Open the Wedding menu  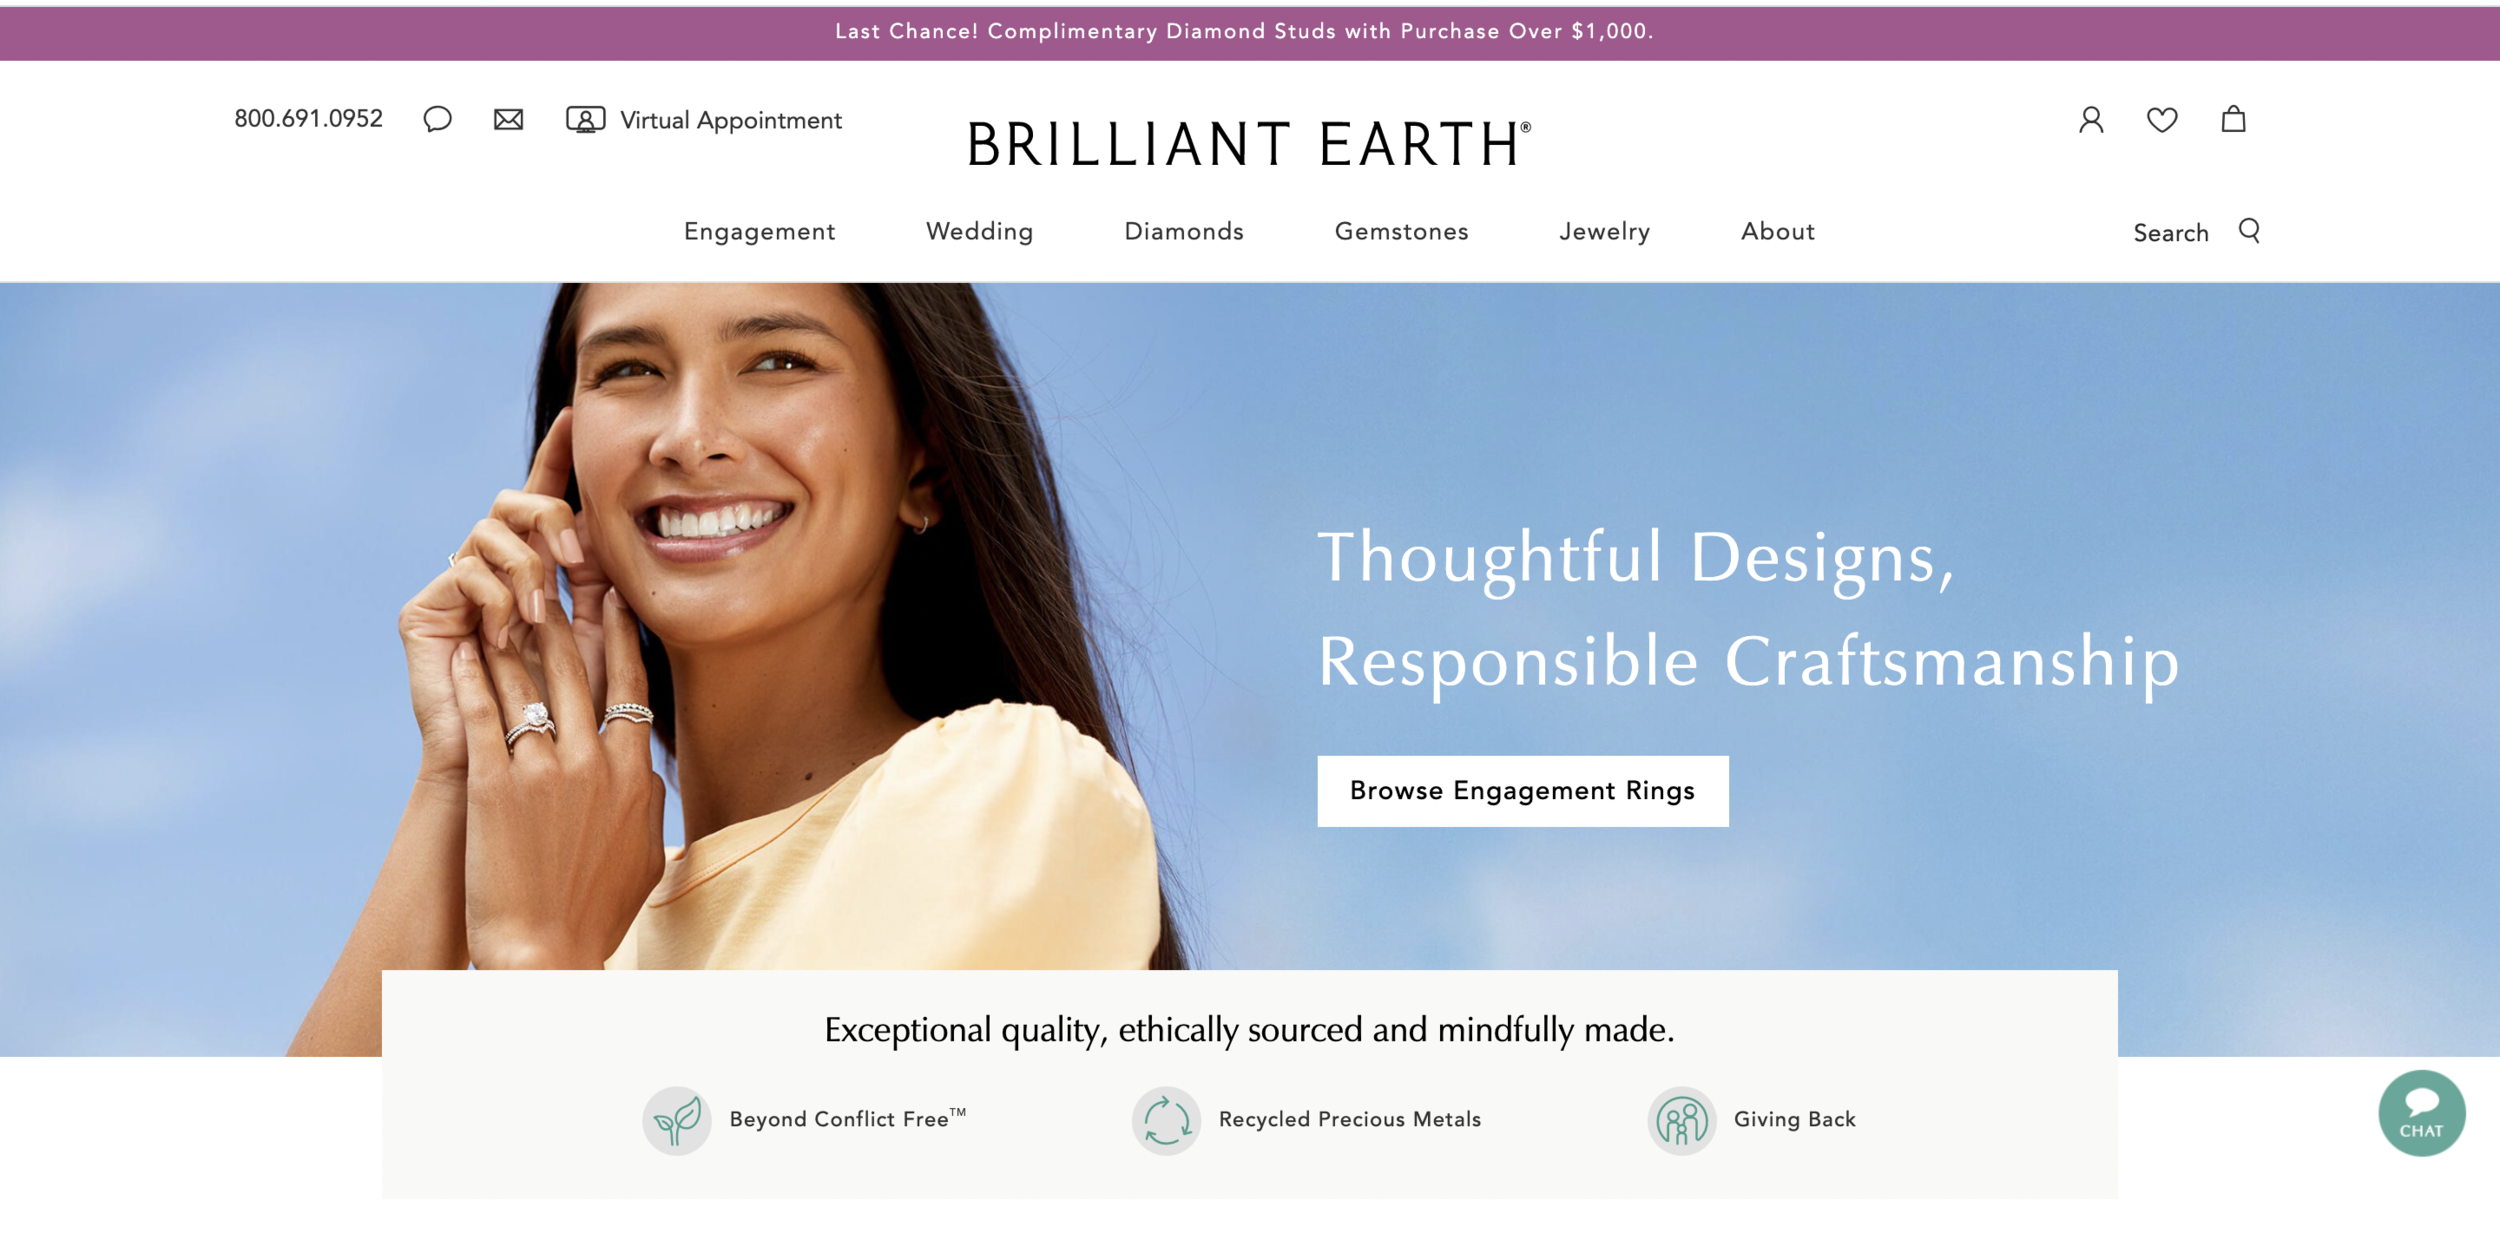click(x=979, y=232)
